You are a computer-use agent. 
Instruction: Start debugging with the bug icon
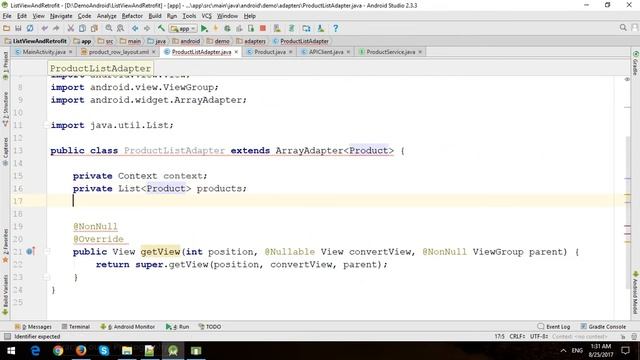click(x=227, y=28)
